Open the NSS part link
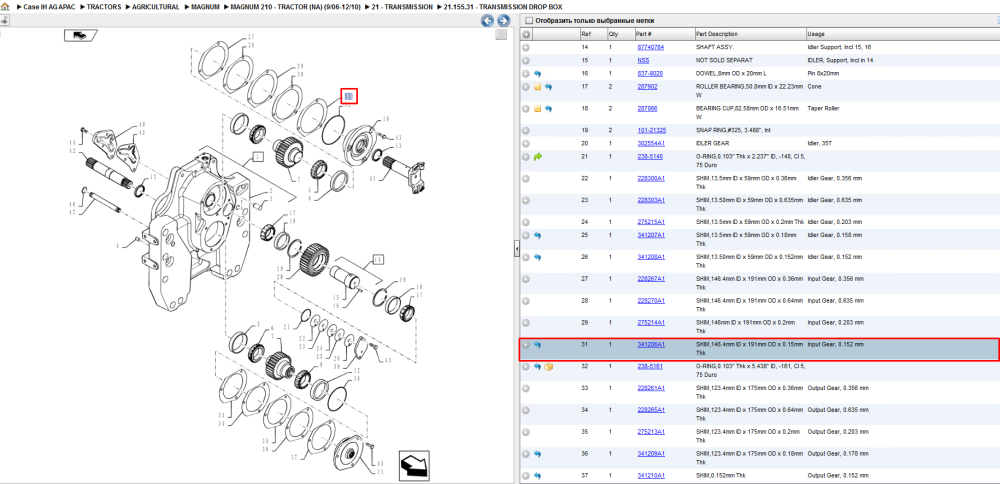The image size is (1000, 484). pos(643,61)
